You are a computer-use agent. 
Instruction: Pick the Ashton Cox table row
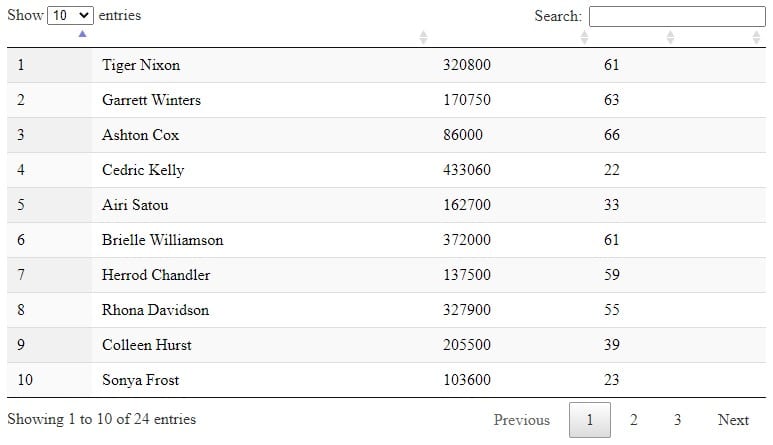[386, 135]
